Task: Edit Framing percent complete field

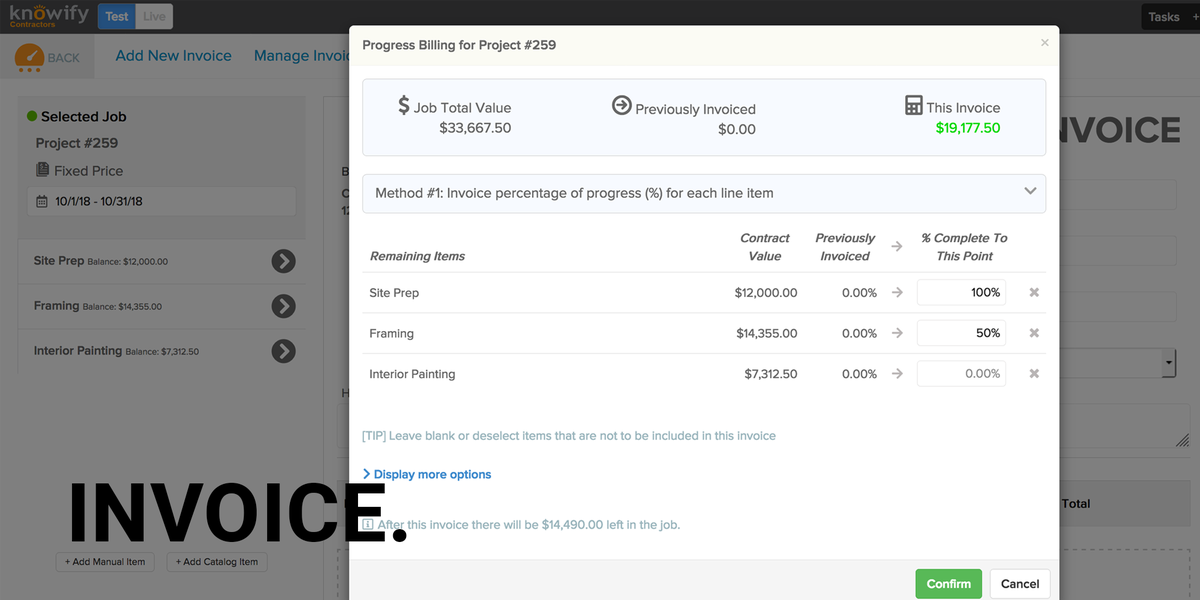Action: click(x=961, y=333)
